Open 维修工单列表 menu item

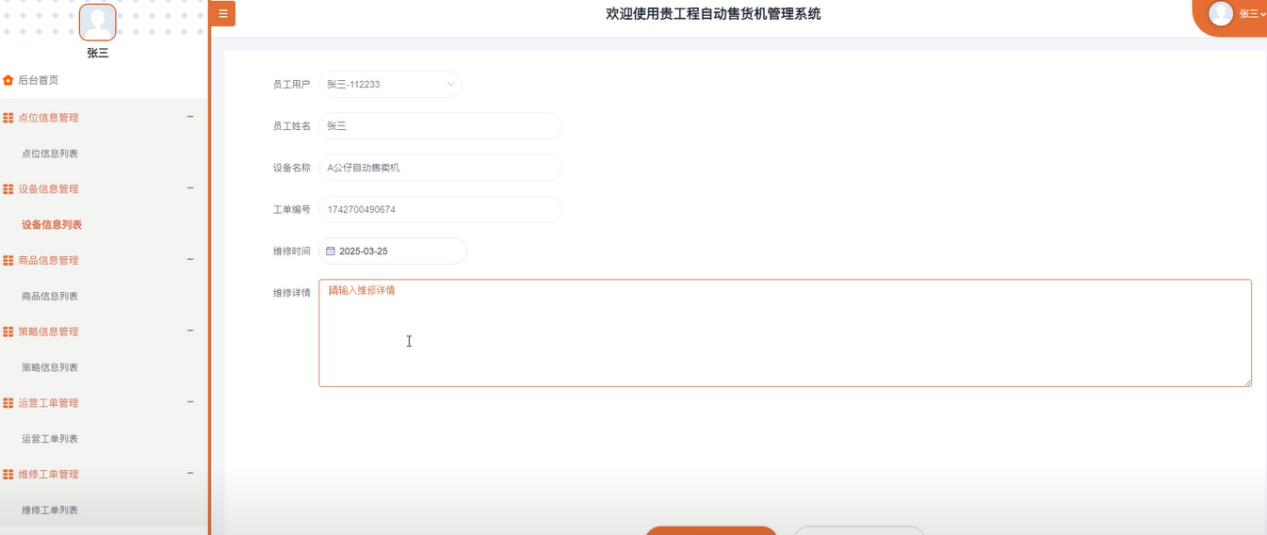pyautogui.click(x=50, y=510)
